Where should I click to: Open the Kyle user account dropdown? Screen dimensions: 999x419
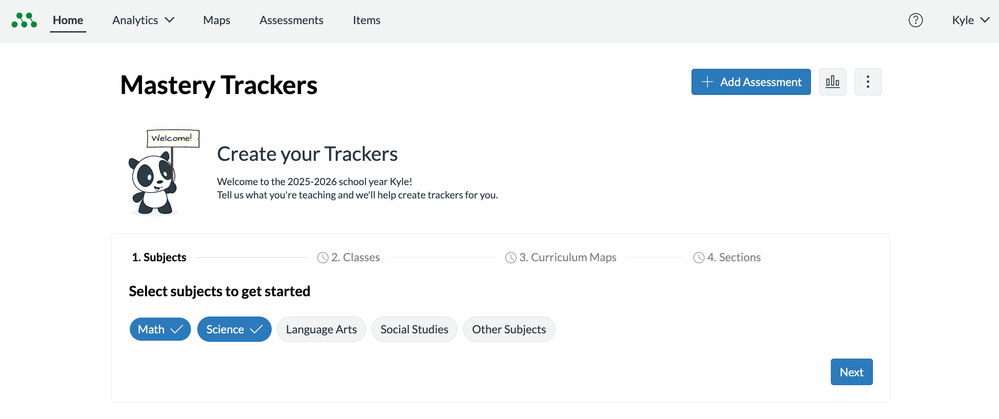(x=970, y=20)
